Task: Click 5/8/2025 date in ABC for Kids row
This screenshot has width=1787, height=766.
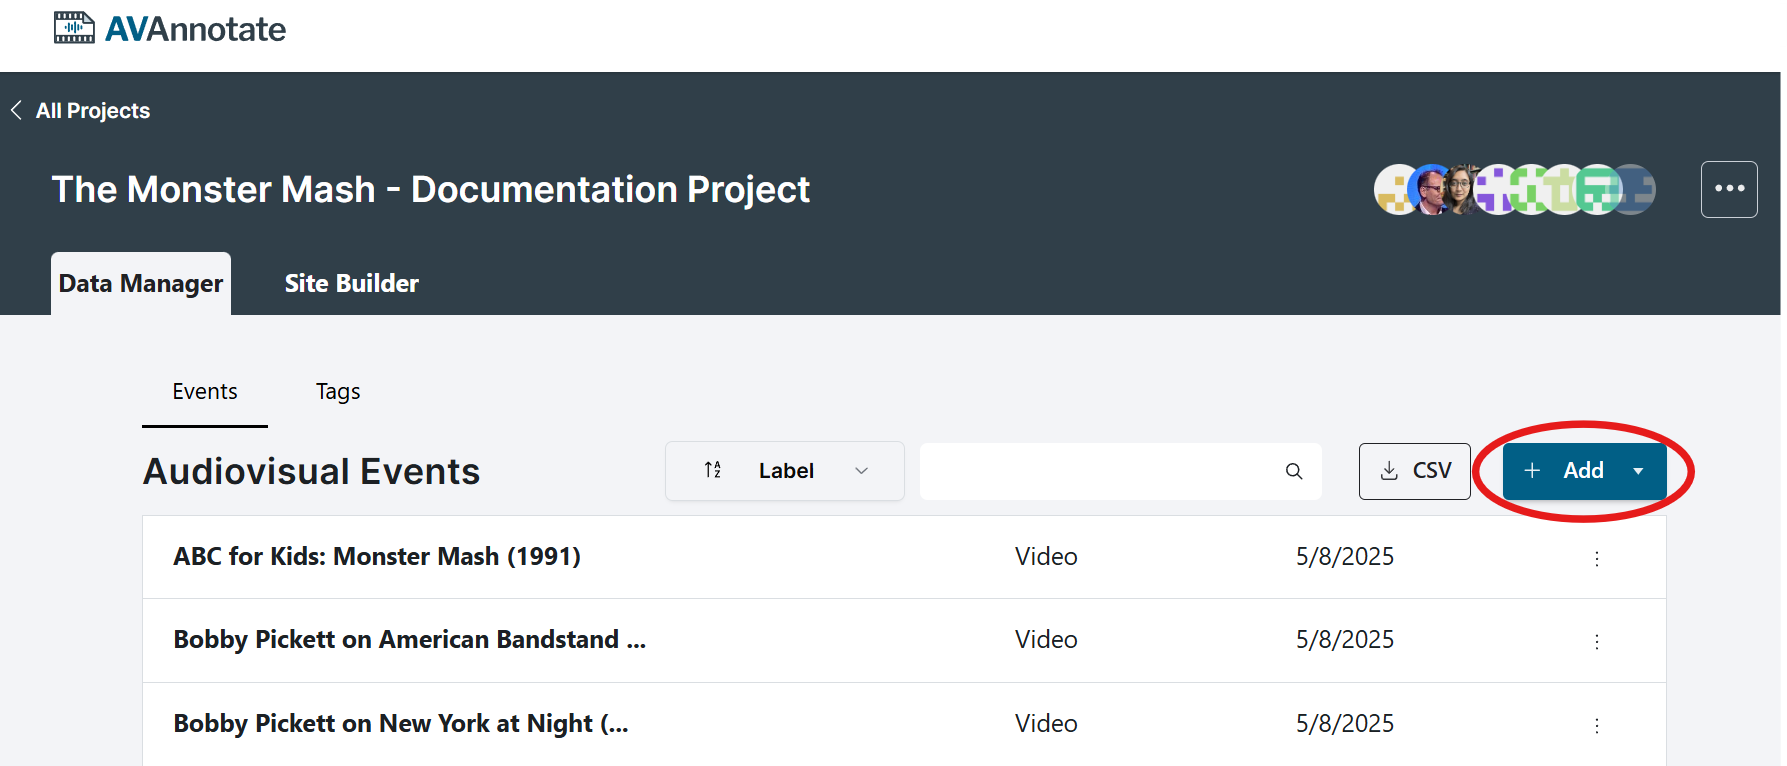Action: point(1345,557)
